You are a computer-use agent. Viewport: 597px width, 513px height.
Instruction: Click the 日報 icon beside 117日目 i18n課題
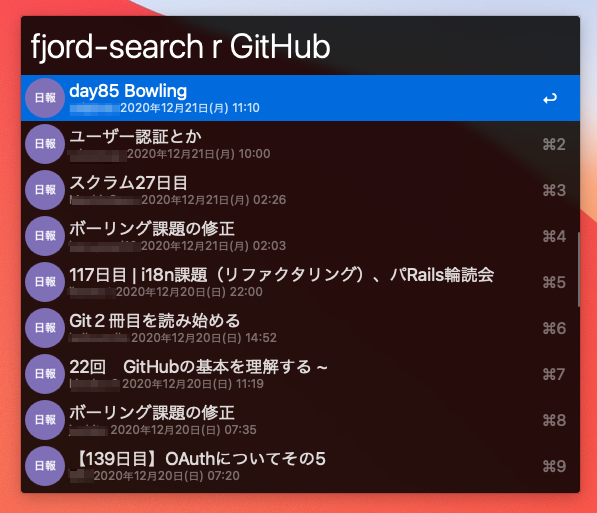click(x=45, y=282)
